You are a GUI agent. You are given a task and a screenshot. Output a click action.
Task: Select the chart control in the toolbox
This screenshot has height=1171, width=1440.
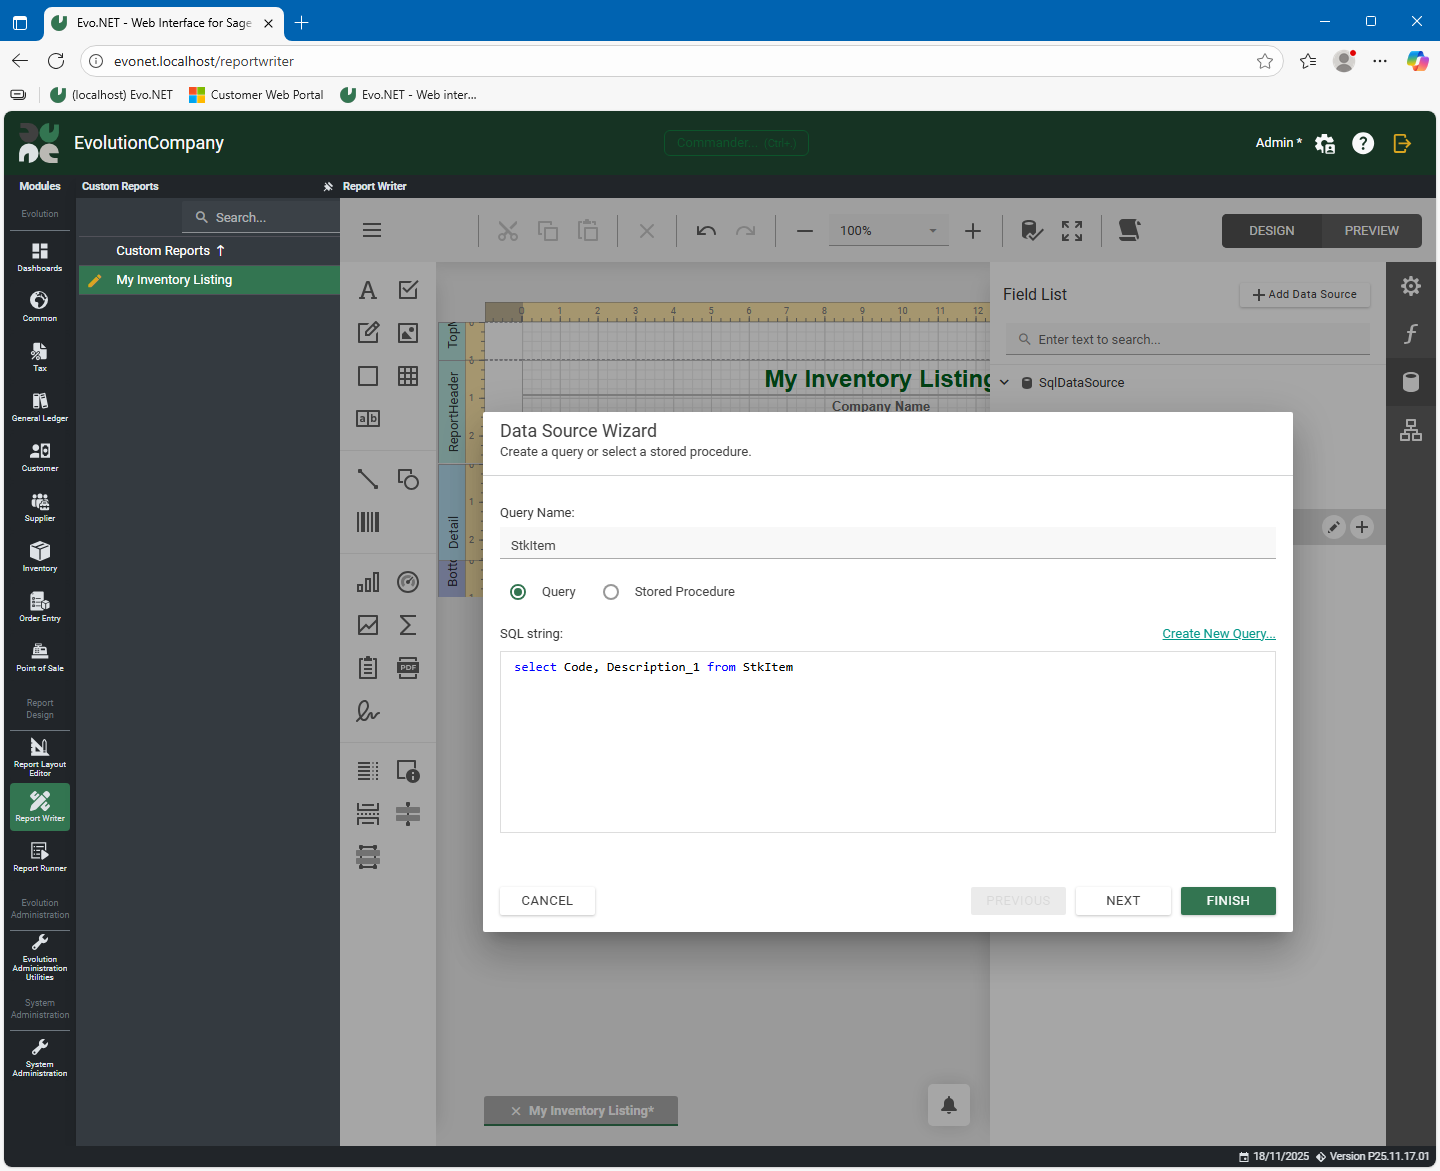(368, 582)
